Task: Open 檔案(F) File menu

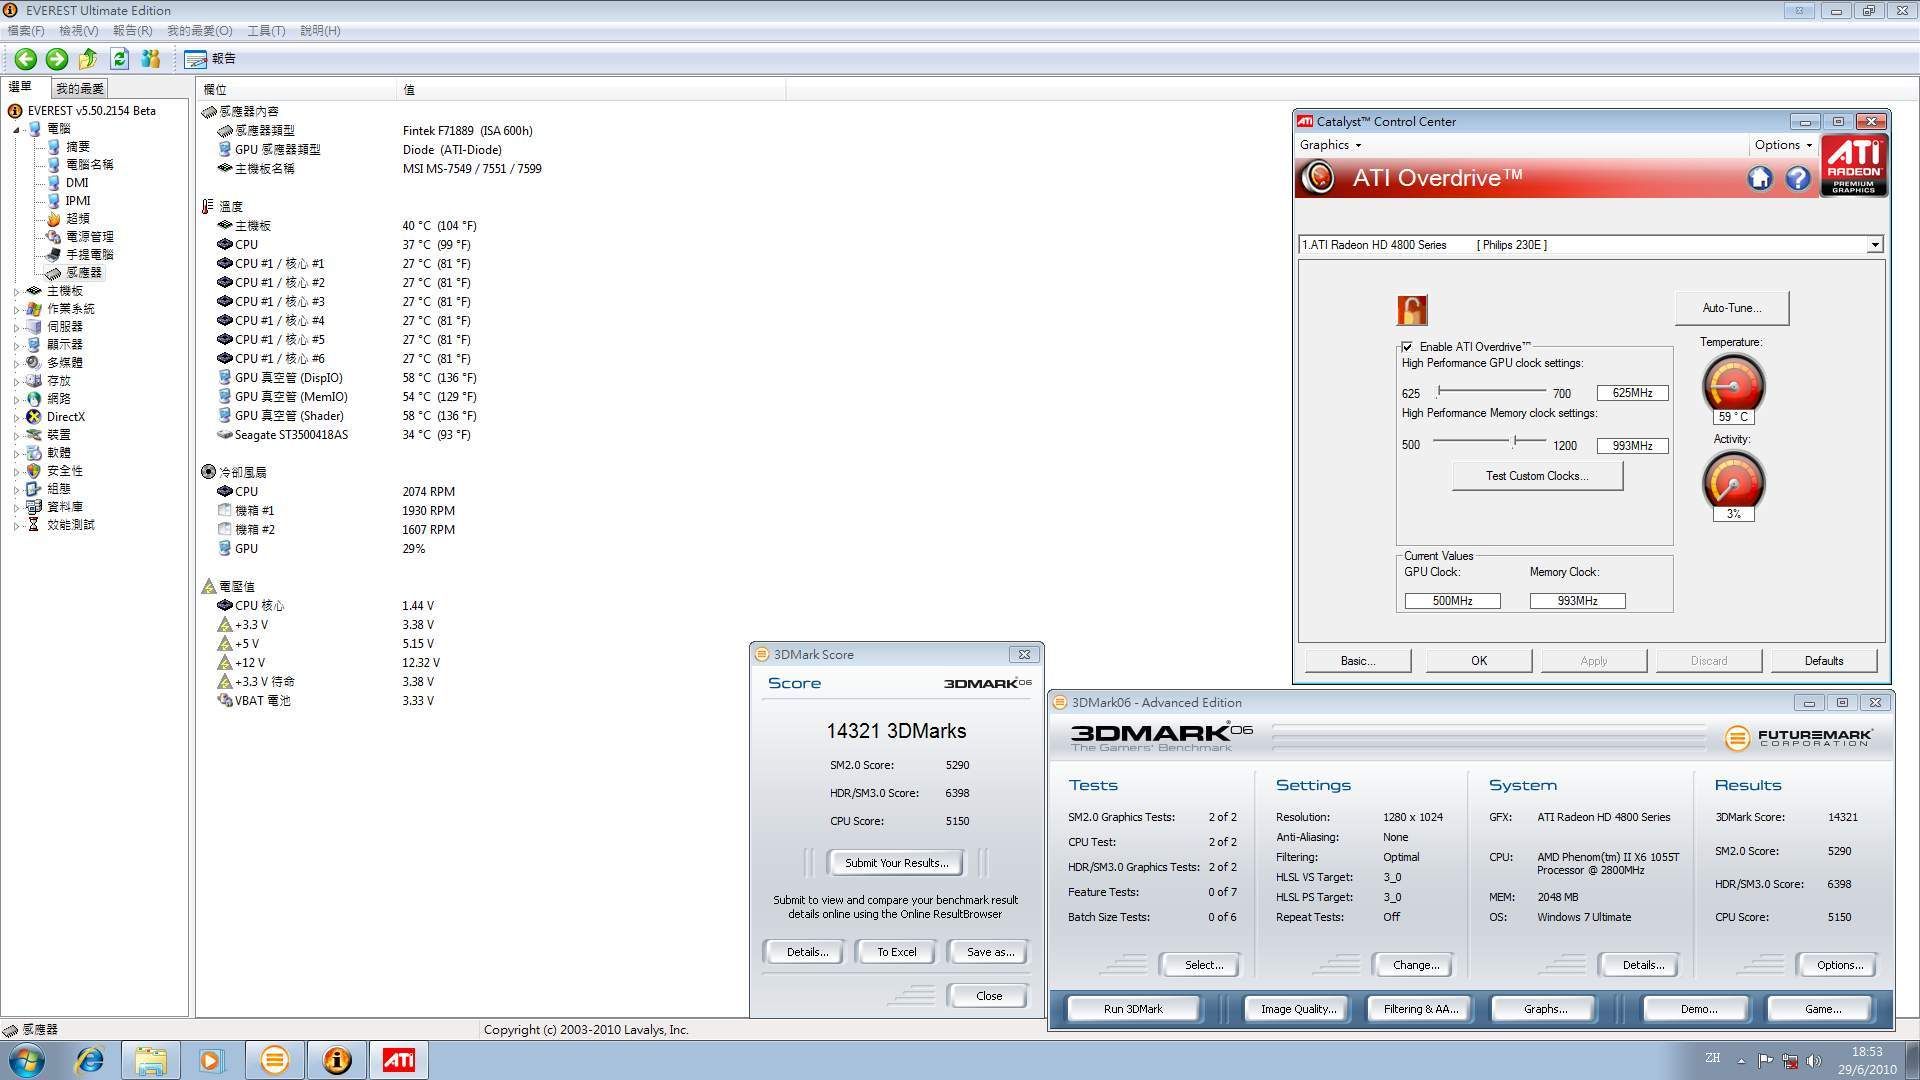Action: click(26, 31)
